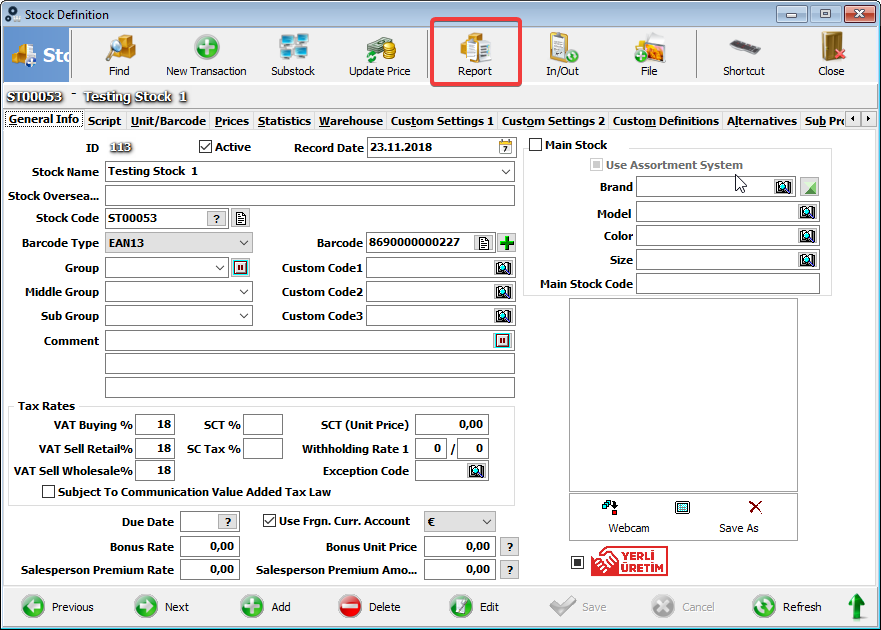The image size is (881, 630).
Task: Click the Save As red X icon
Action: coord(755,507)
